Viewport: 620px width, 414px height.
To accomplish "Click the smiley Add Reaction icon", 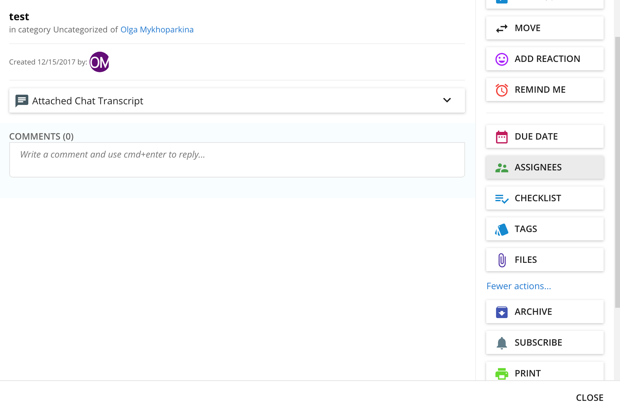I will [501, 59].
